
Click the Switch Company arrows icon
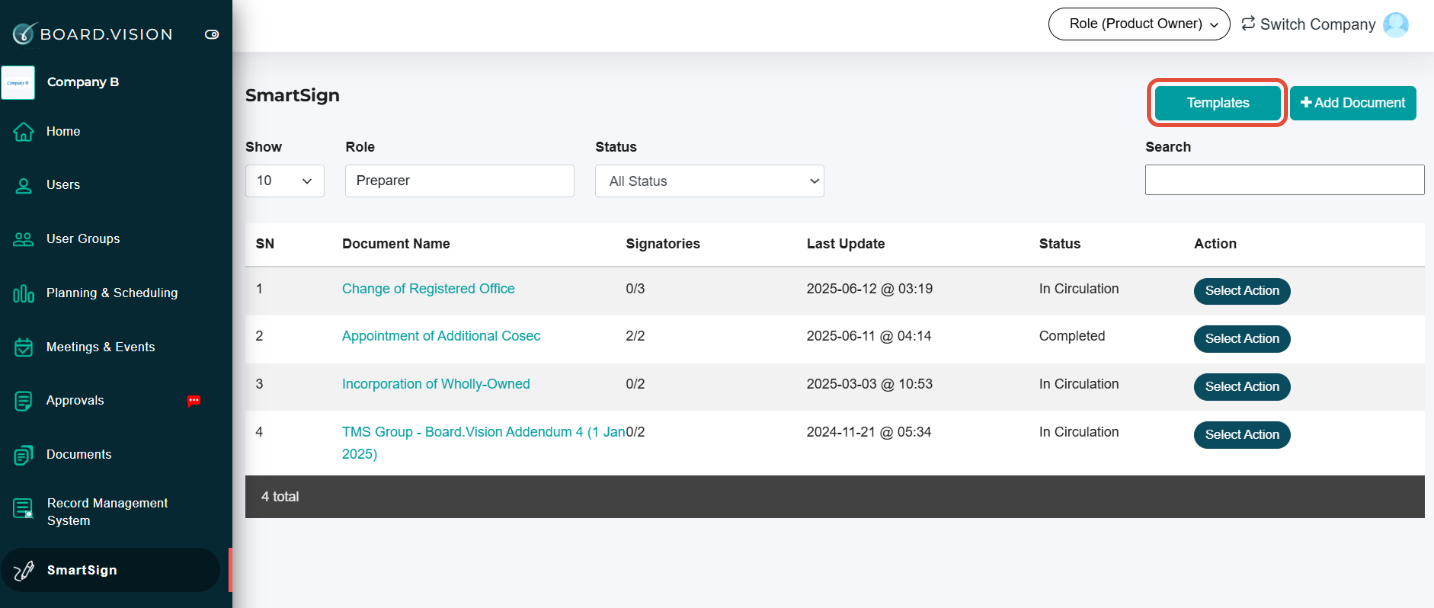1248,23
